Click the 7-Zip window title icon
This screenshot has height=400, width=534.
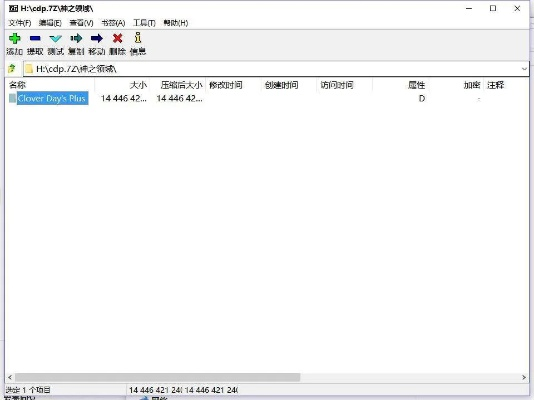point(13,9)
